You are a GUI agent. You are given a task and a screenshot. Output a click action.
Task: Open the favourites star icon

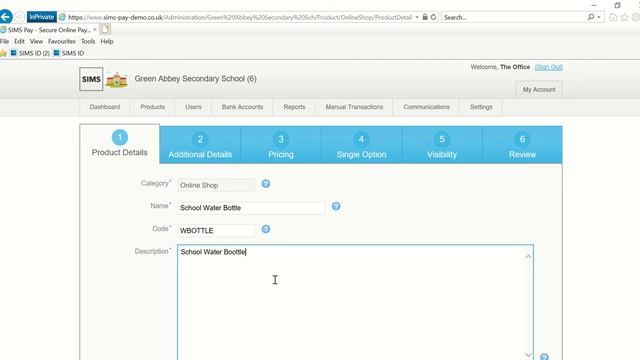pos(624,17)
